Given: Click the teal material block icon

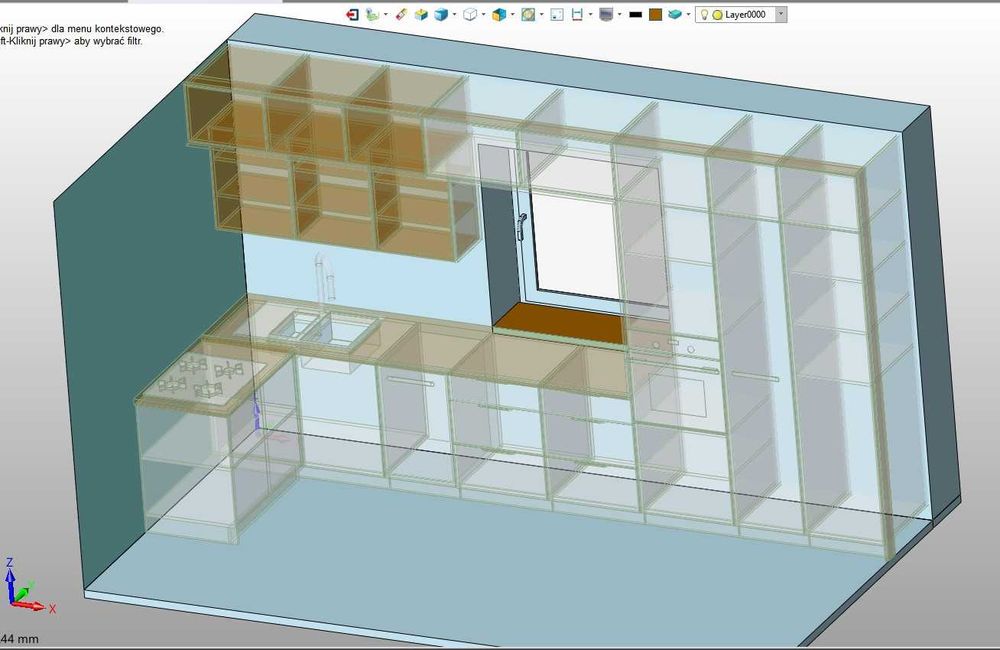Looking at the screenshot, I should click(x=675, y=14).
